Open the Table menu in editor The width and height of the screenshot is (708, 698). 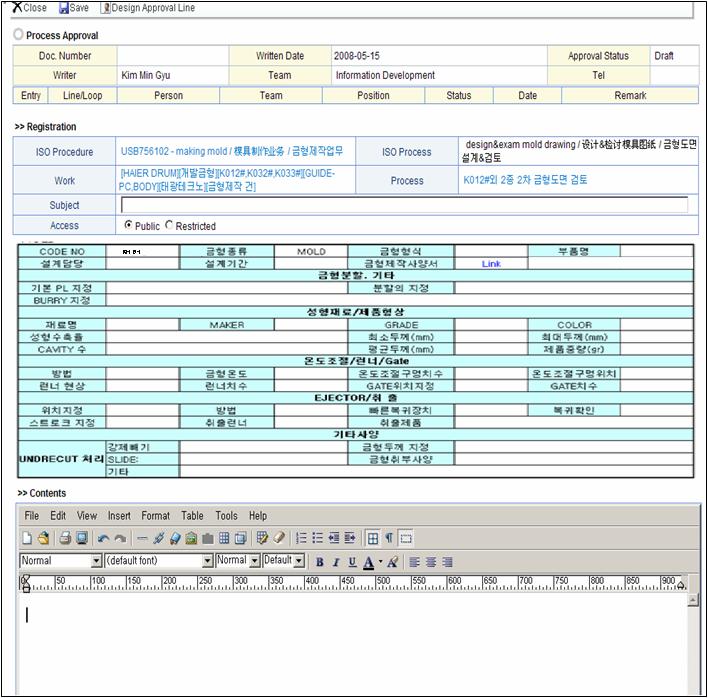pyautogui.click(x=192, y=516)
